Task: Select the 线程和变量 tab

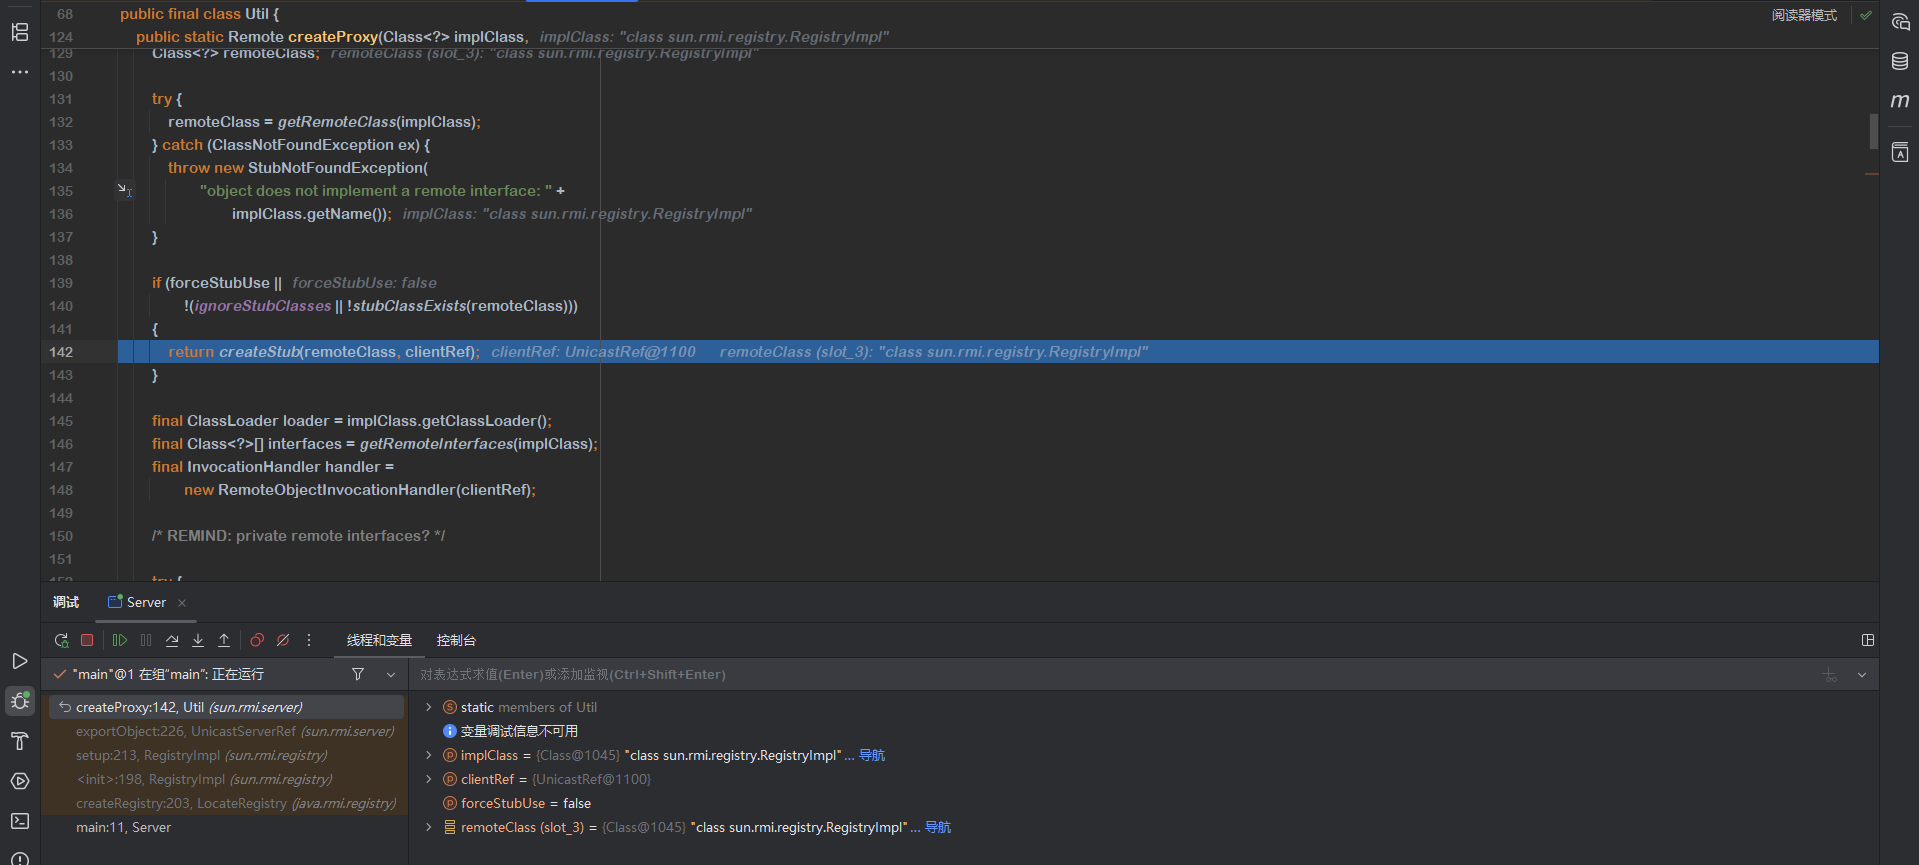Action: (x=379, y=640)
